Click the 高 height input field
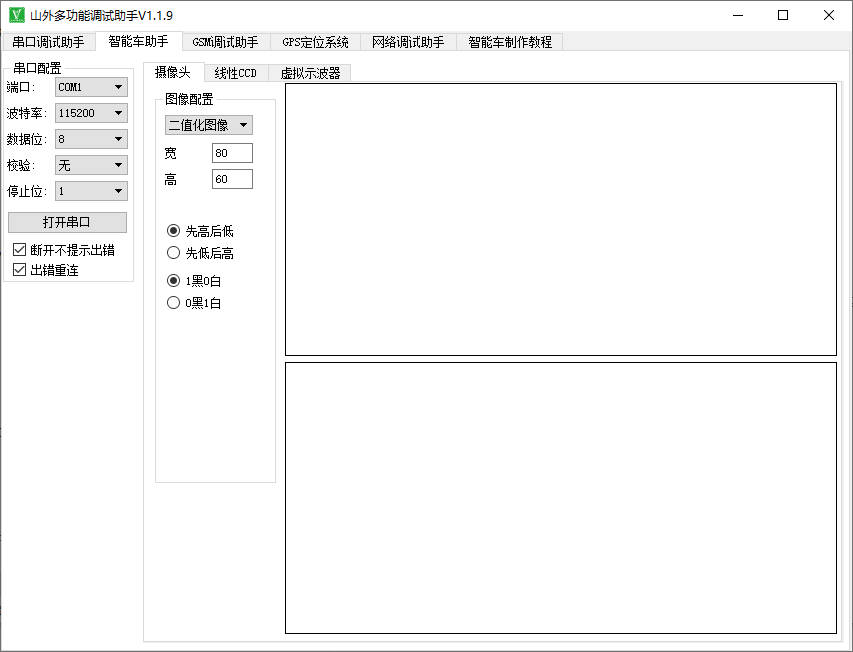 coord(232,179)
